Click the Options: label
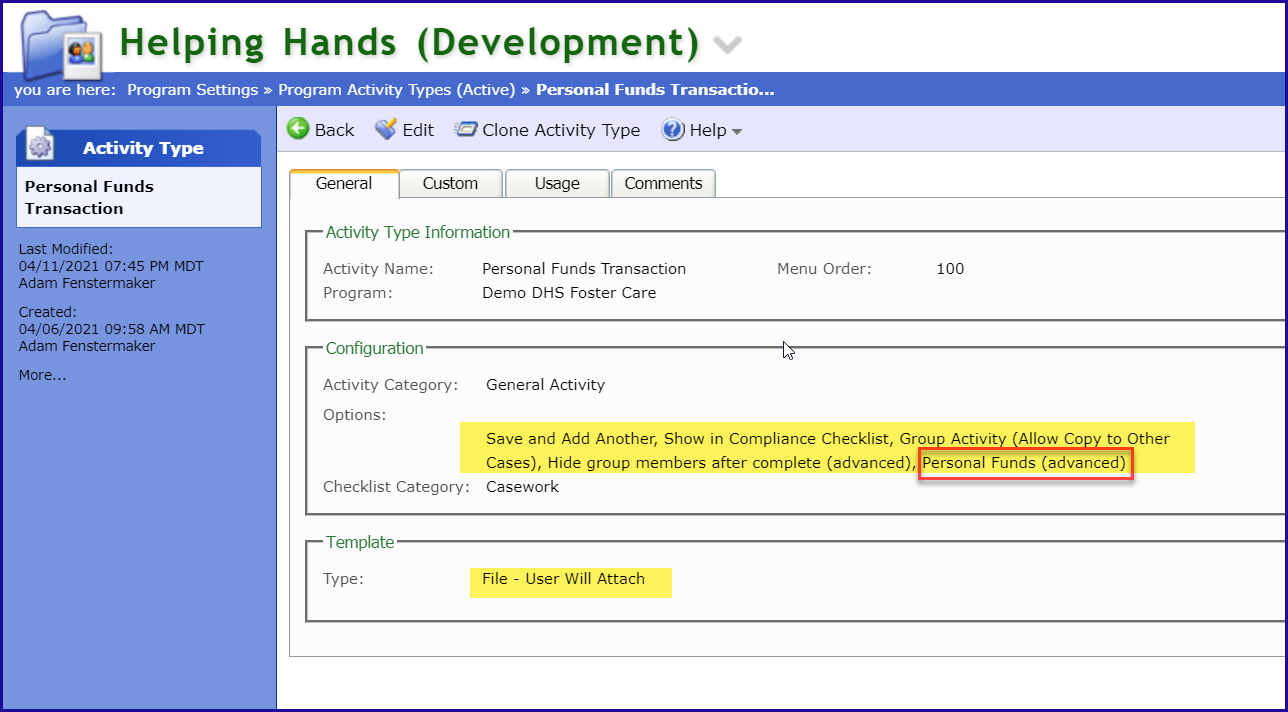Image resolution: width=1288 pixels, height=712 pixels. pos(354,414)
